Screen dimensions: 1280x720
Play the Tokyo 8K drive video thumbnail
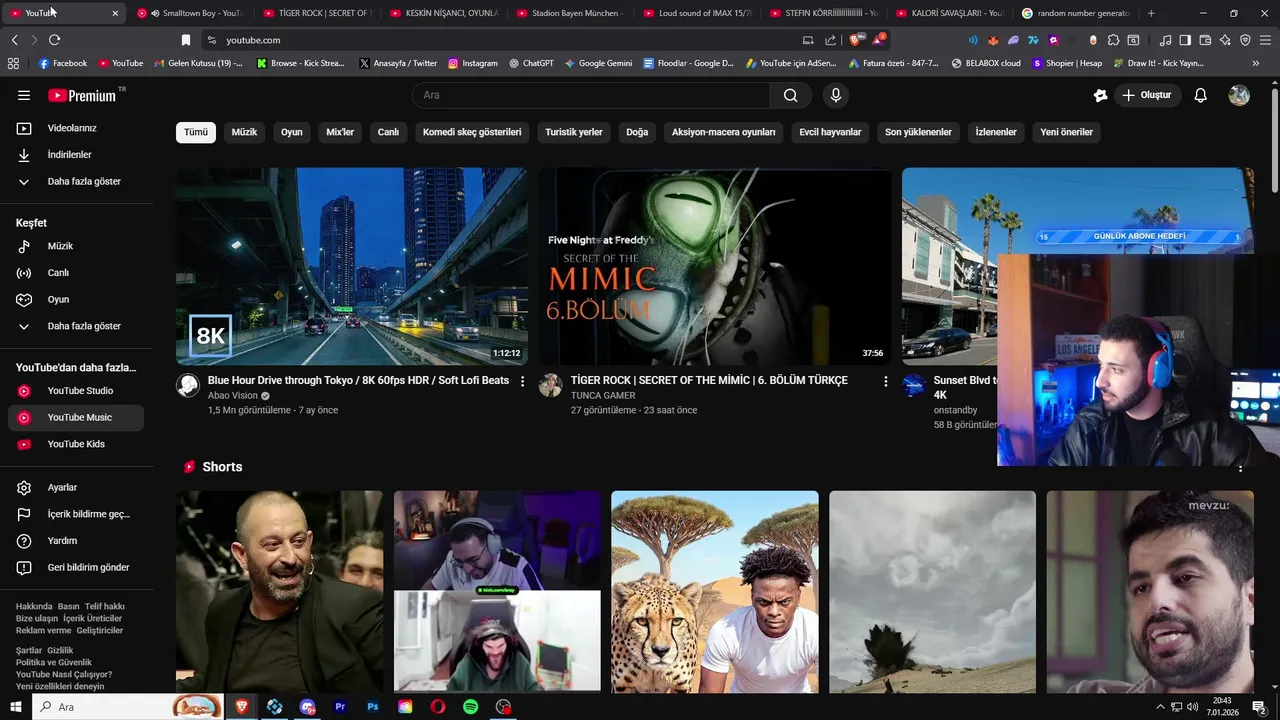pyautogui.click(x=352, y=266)
